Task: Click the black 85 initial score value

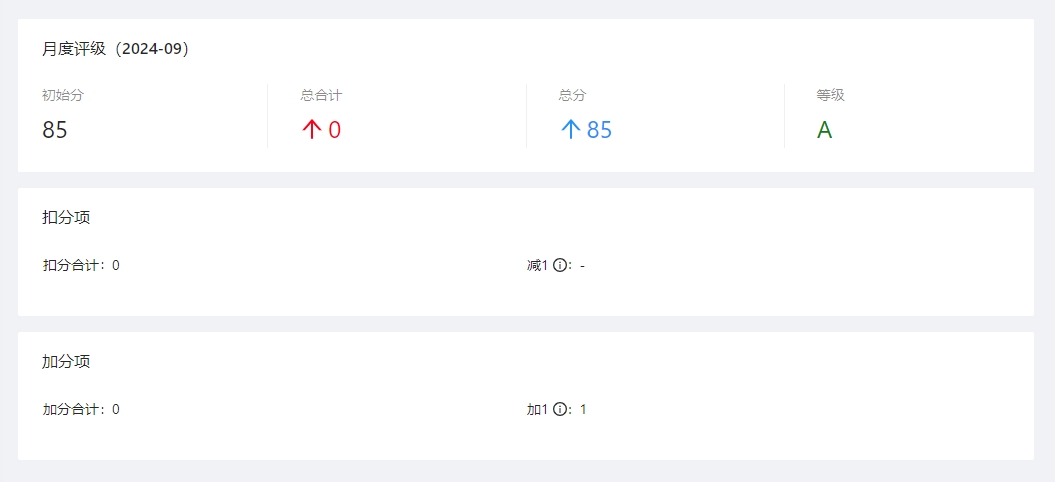Action: pos(55,130)
